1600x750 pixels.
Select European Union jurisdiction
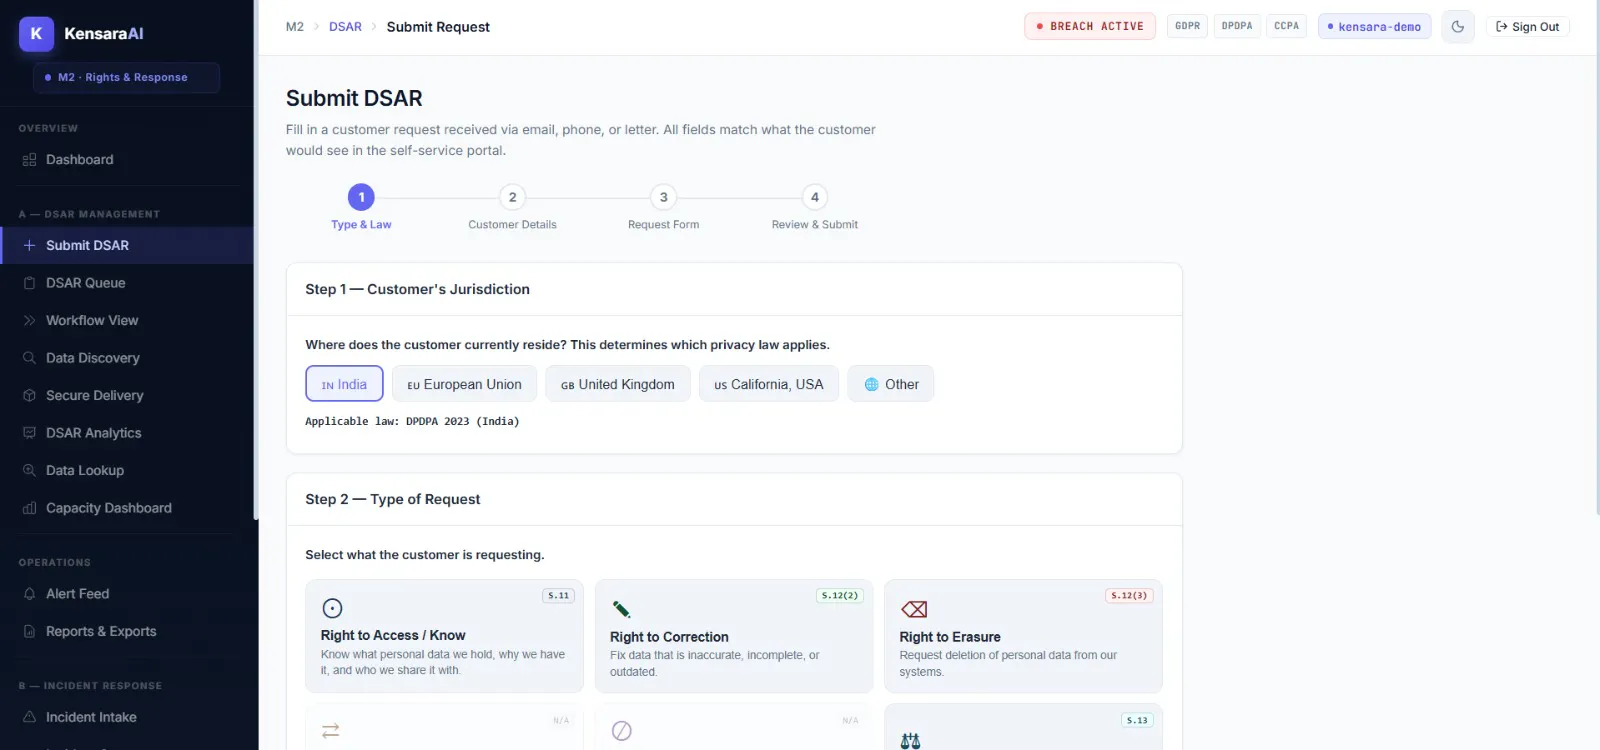(x=464, y=384)
